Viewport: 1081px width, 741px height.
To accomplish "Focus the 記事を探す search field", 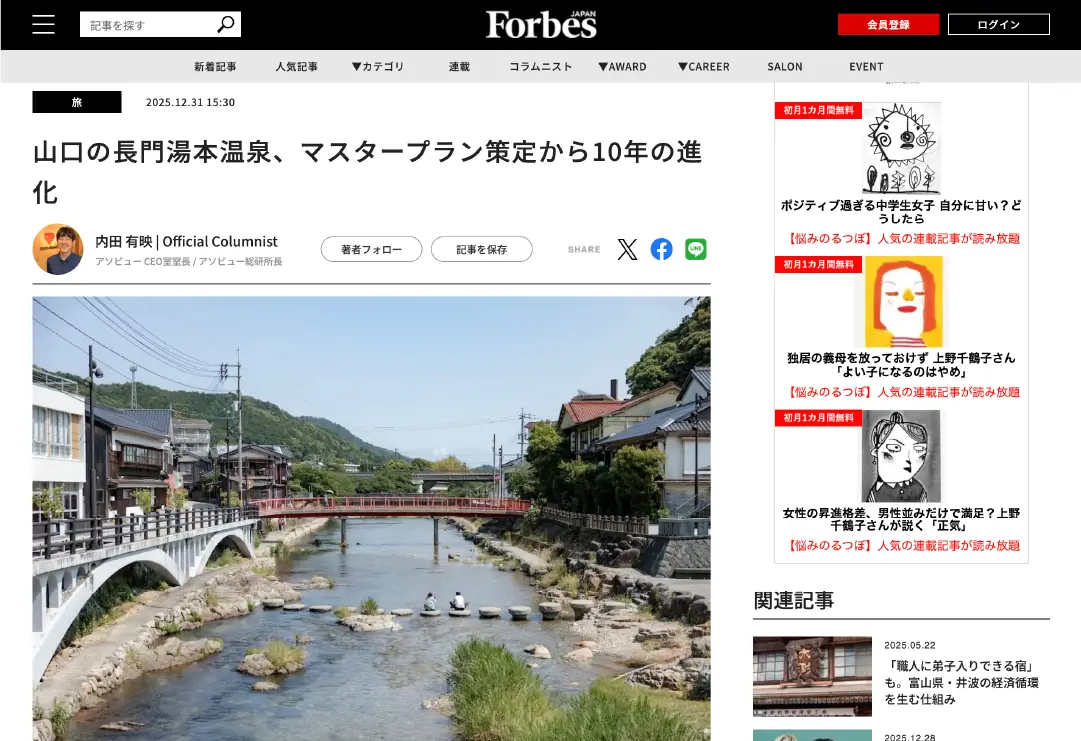I will 150,25.
